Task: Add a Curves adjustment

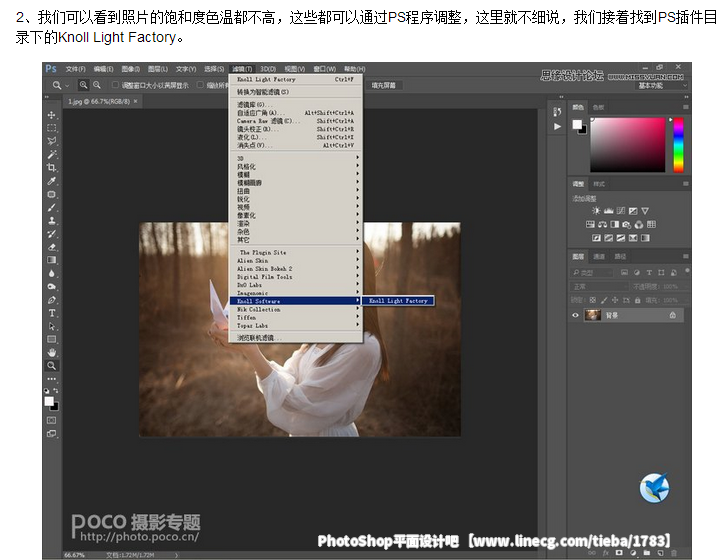Action: tap(620, 211)
